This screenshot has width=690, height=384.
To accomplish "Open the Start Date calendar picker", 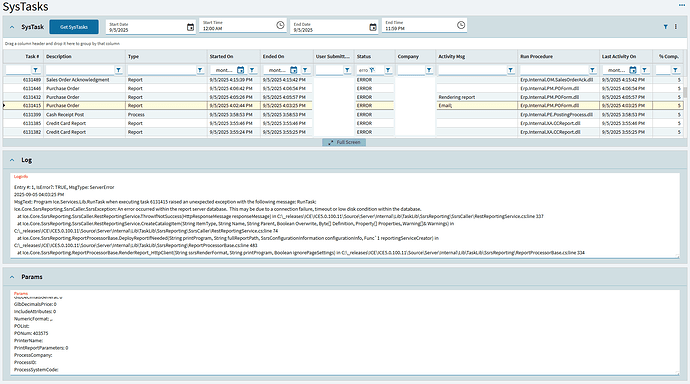I will [190, 27].
